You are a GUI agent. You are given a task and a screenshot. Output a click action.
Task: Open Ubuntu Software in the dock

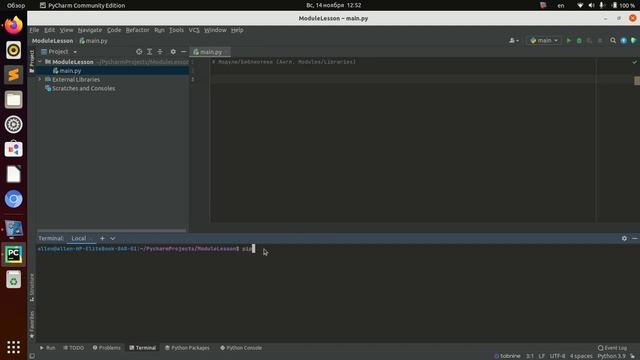[x=13, y=149]
